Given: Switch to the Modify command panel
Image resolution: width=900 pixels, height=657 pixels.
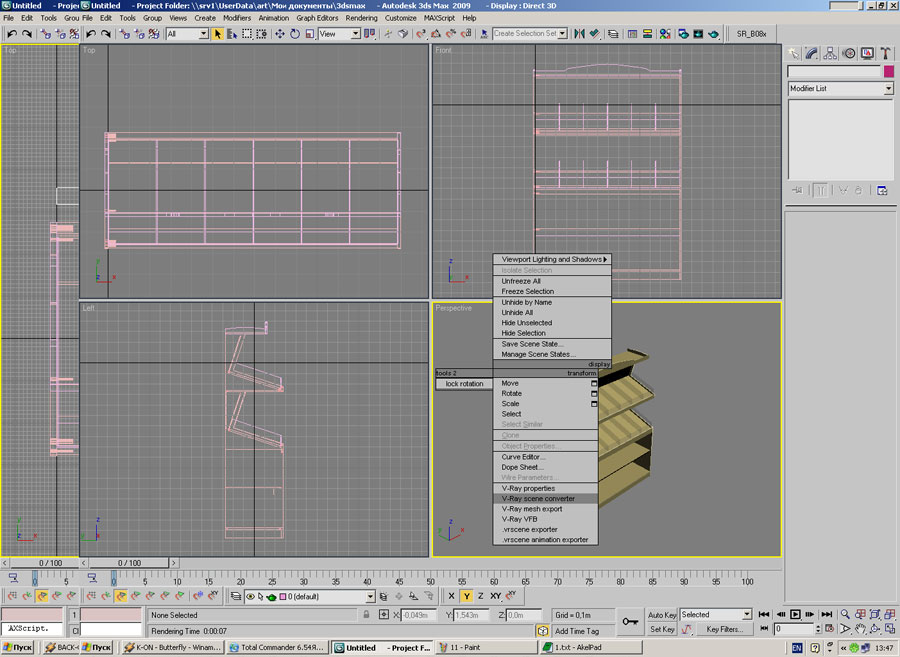Looking at the screenshot, I should pyautogui.click(x=811, y=53).
